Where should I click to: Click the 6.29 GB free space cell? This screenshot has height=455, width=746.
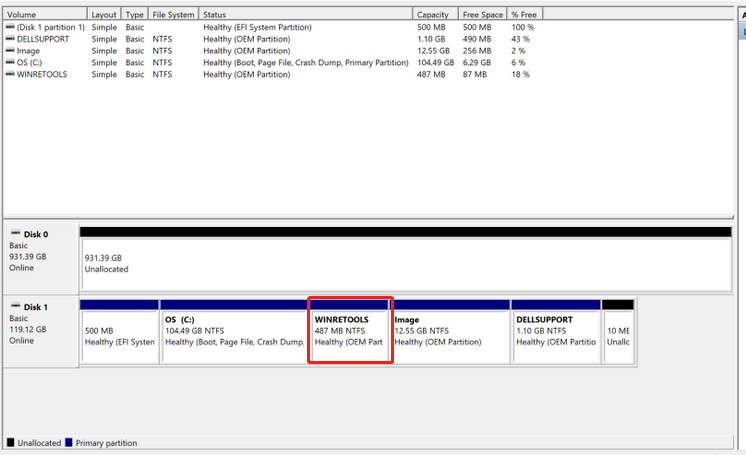click(477, 62)
